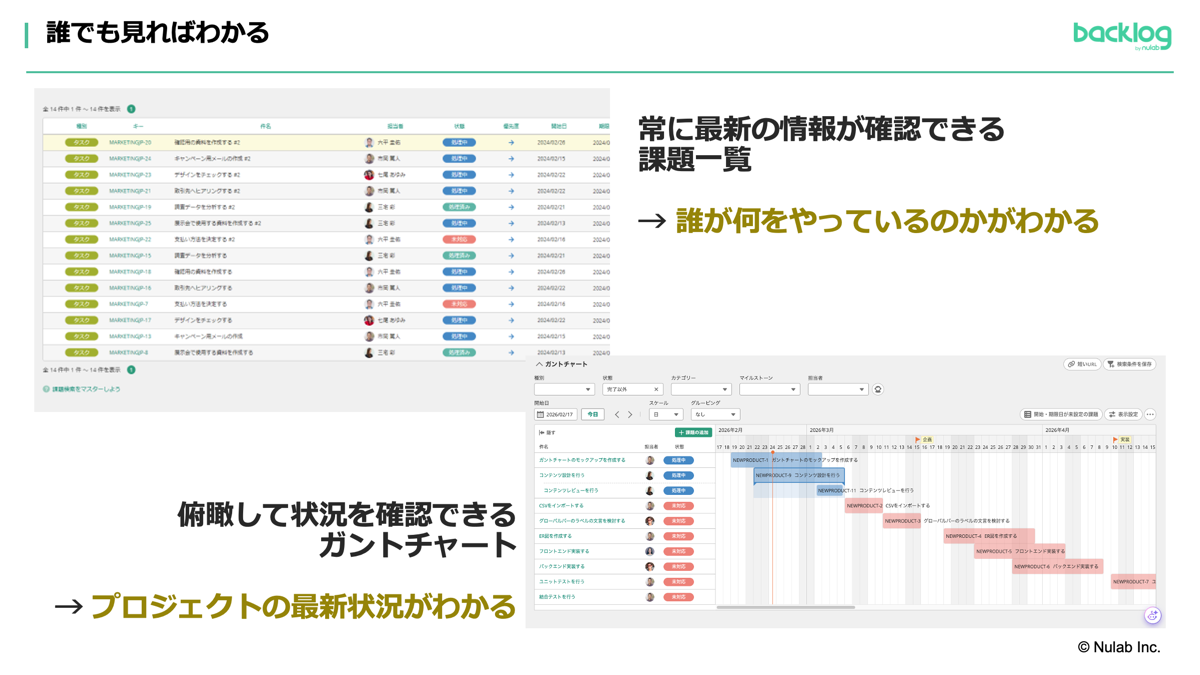
Task: Open the 状態 filter dropdown
Action: pyautogui.click(x=632, y=389)
